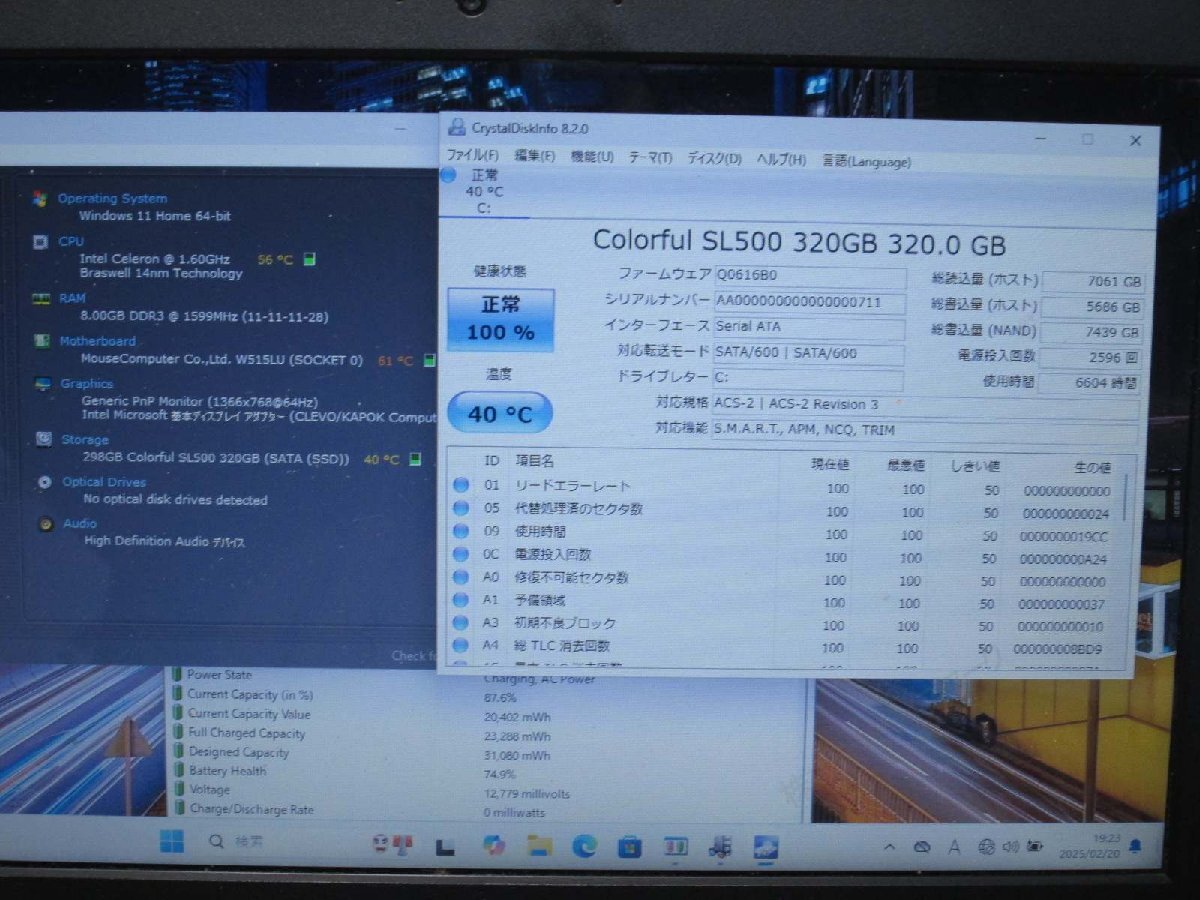Click the blue status dot for 初期不良ブロック
1200x900 pixels.
(461, 623)
